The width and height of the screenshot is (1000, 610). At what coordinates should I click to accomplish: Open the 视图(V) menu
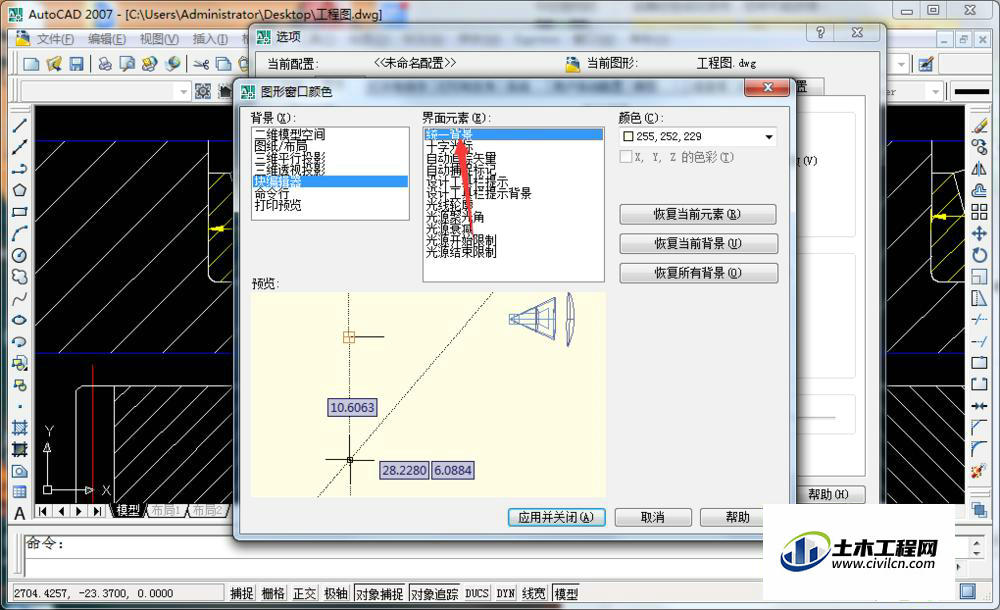click(159, 39)
